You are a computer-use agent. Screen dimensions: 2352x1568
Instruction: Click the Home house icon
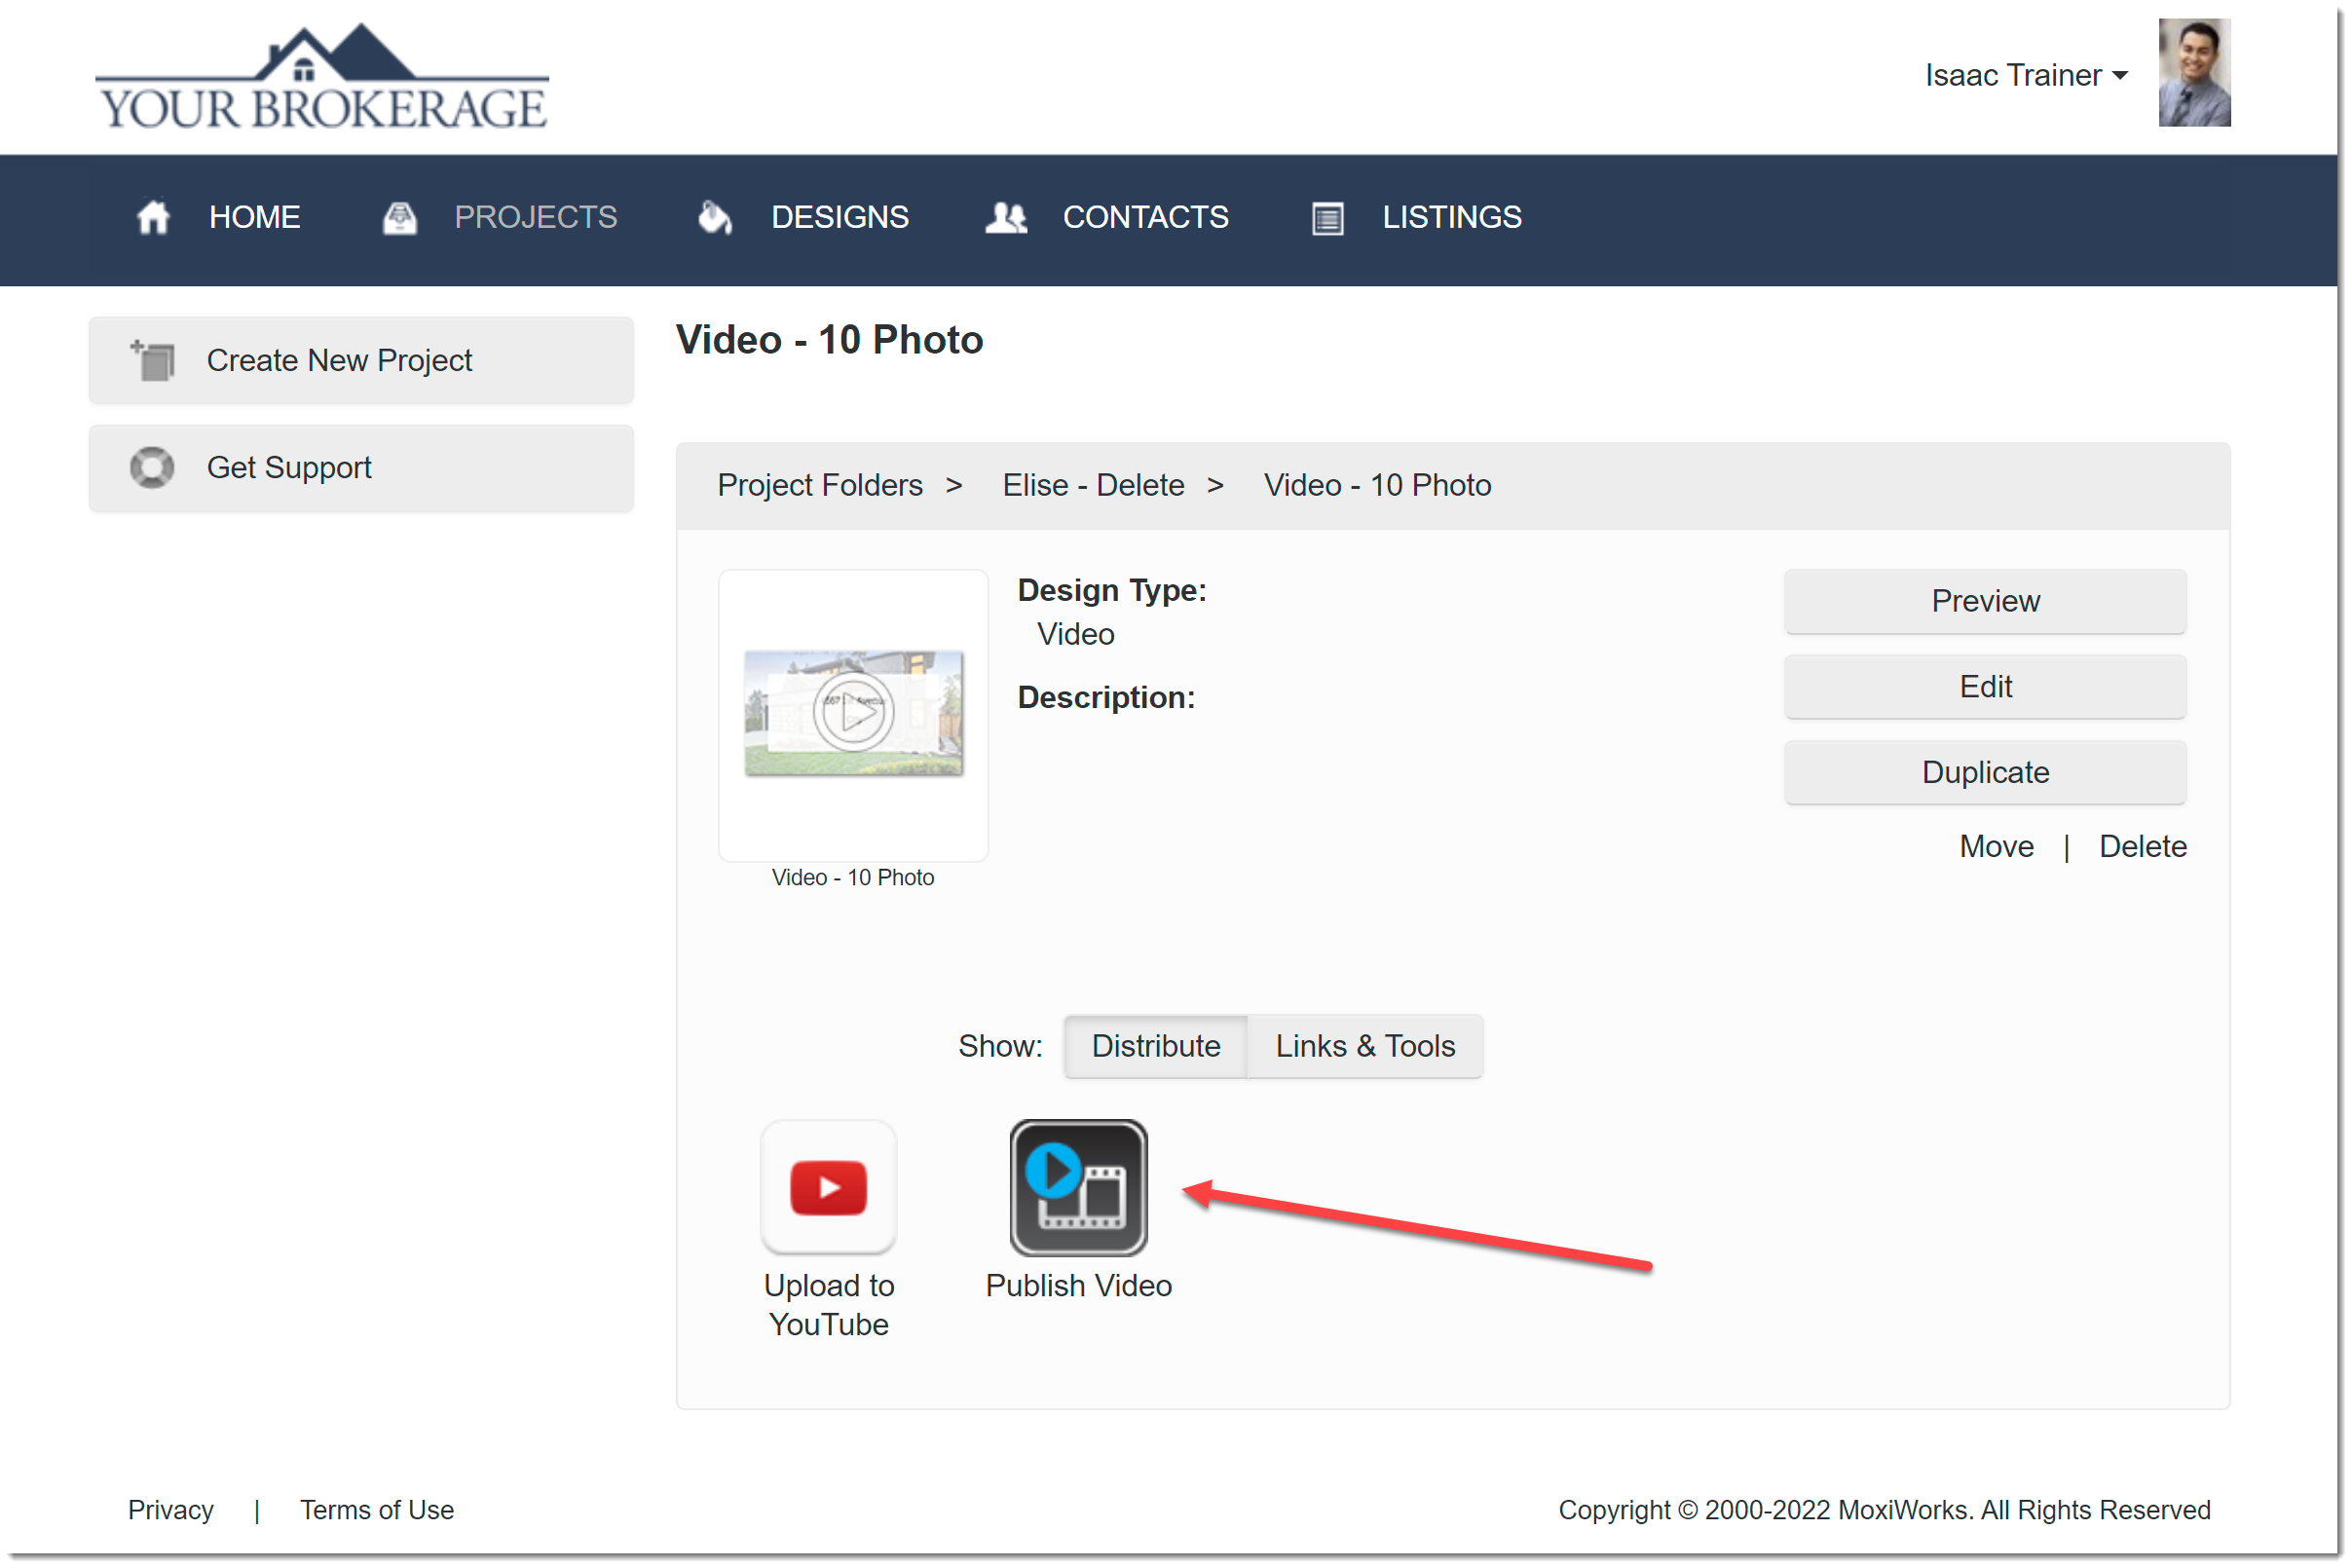click(x=153, y=217)
